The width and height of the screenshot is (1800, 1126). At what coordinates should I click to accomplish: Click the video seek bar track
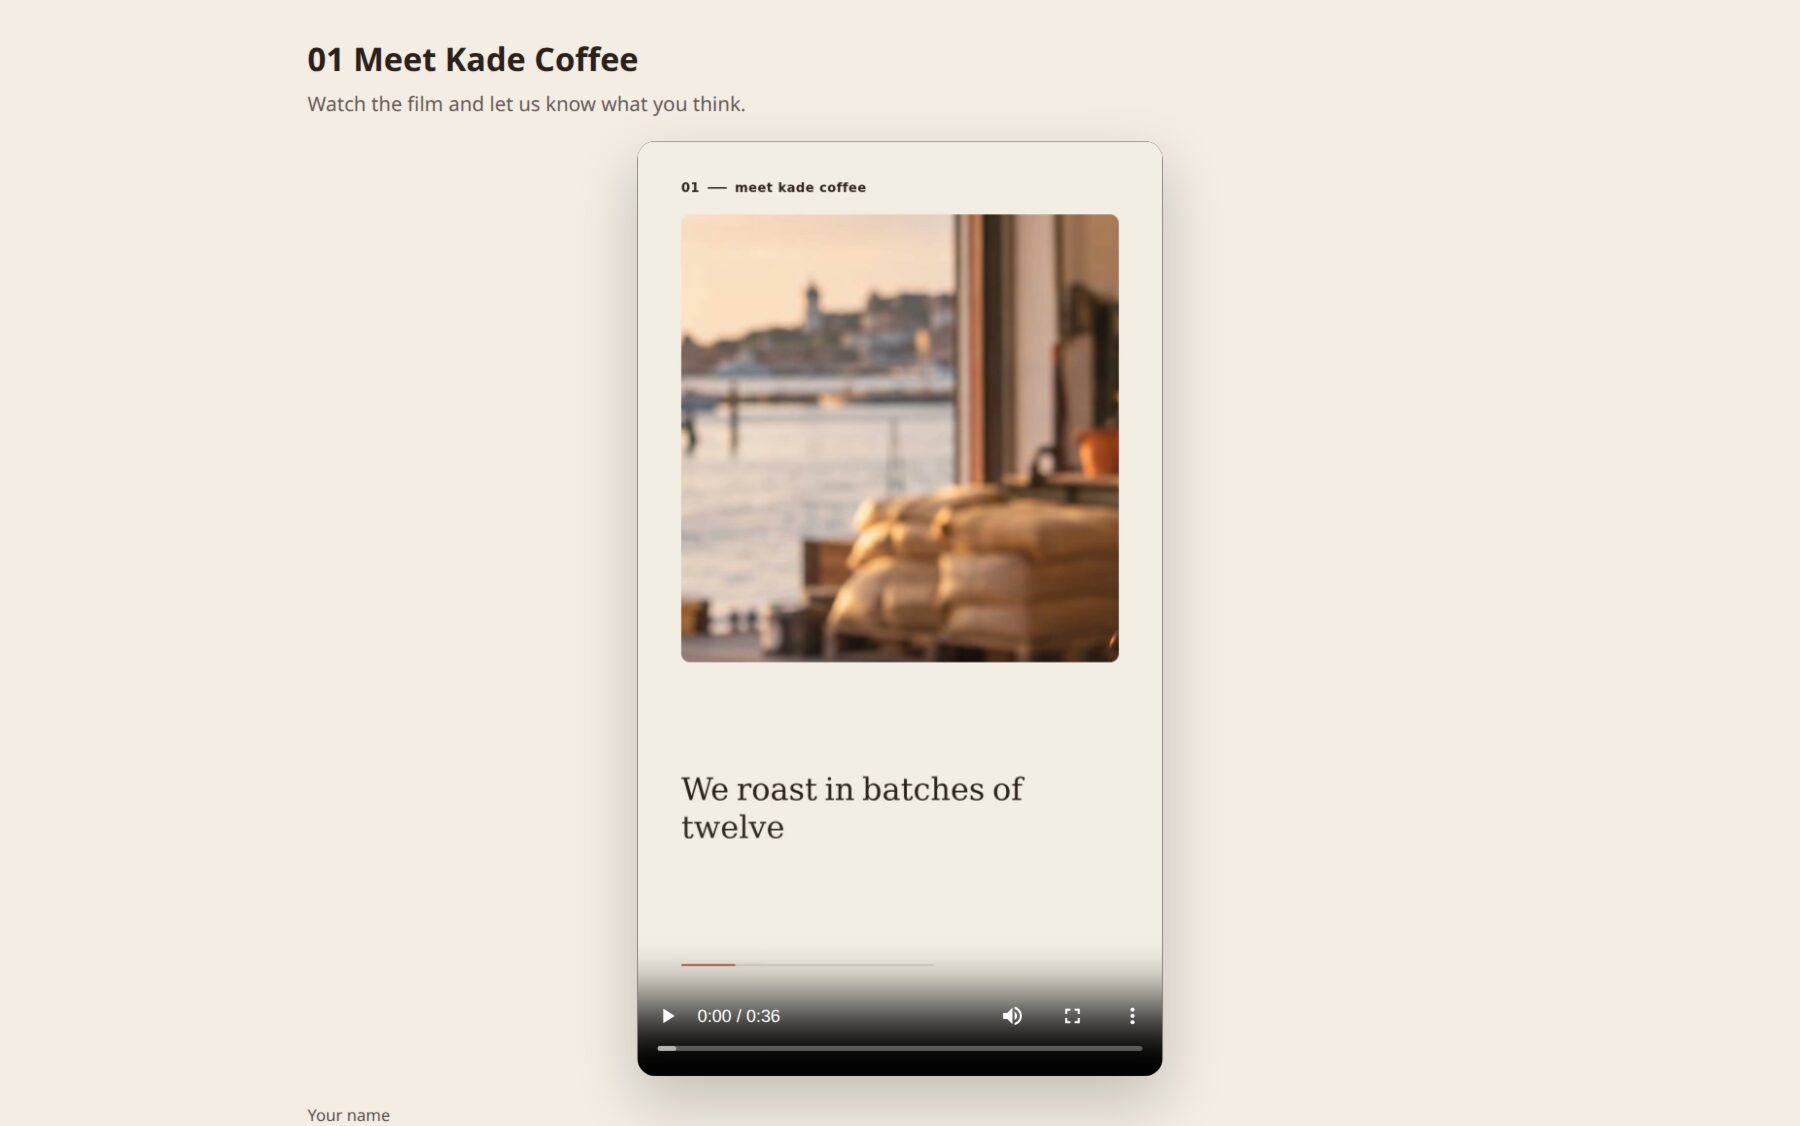point(900,1048)
